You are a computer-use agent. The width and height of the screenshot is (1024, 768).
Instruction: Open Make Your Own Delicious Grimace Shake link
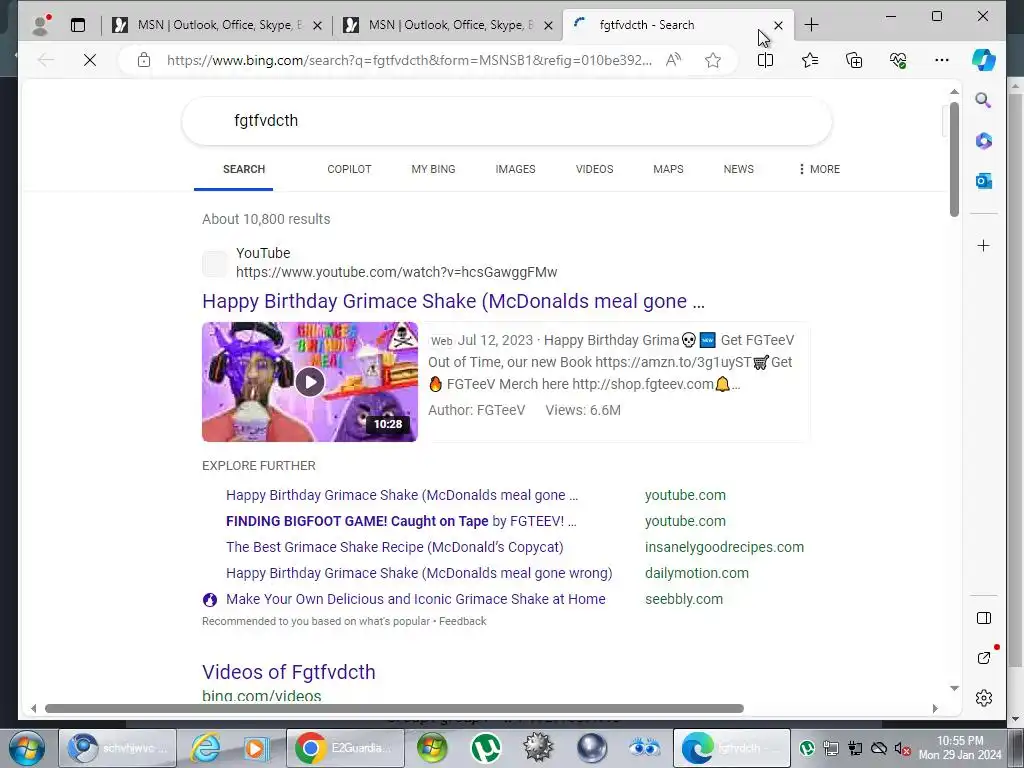pos(415,600)
